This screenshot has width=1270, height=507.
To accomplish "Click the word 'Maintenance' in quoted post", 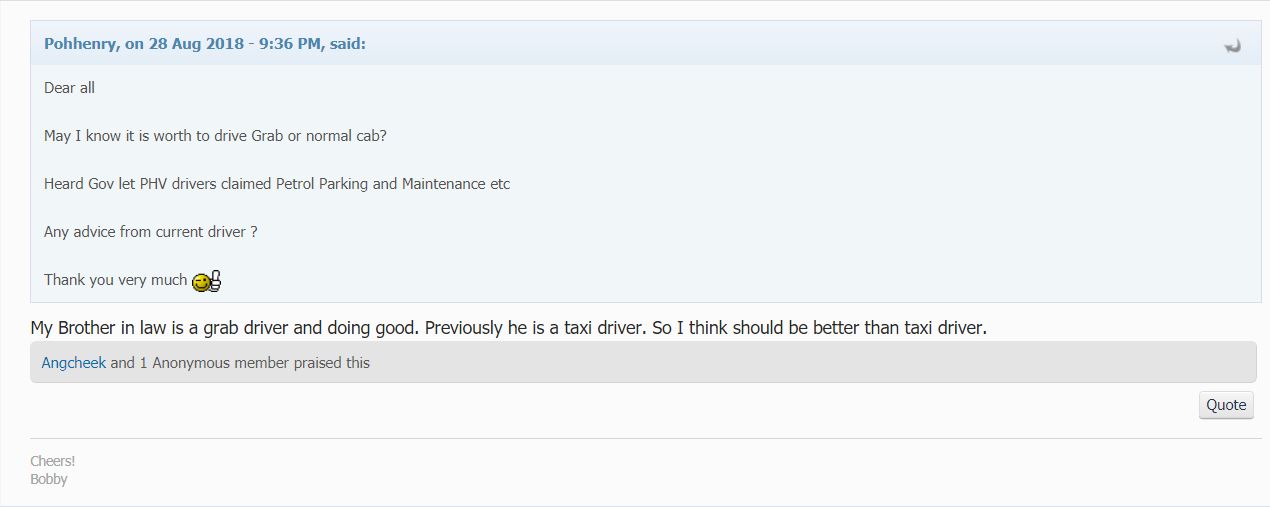I will [x=445, y=184].
